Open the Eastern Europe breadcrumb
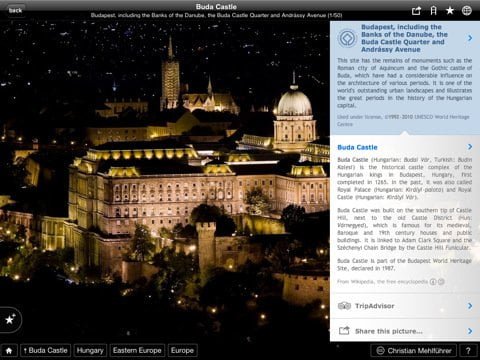The width and height of the screenshot is (480, 360). click(137, 351)
